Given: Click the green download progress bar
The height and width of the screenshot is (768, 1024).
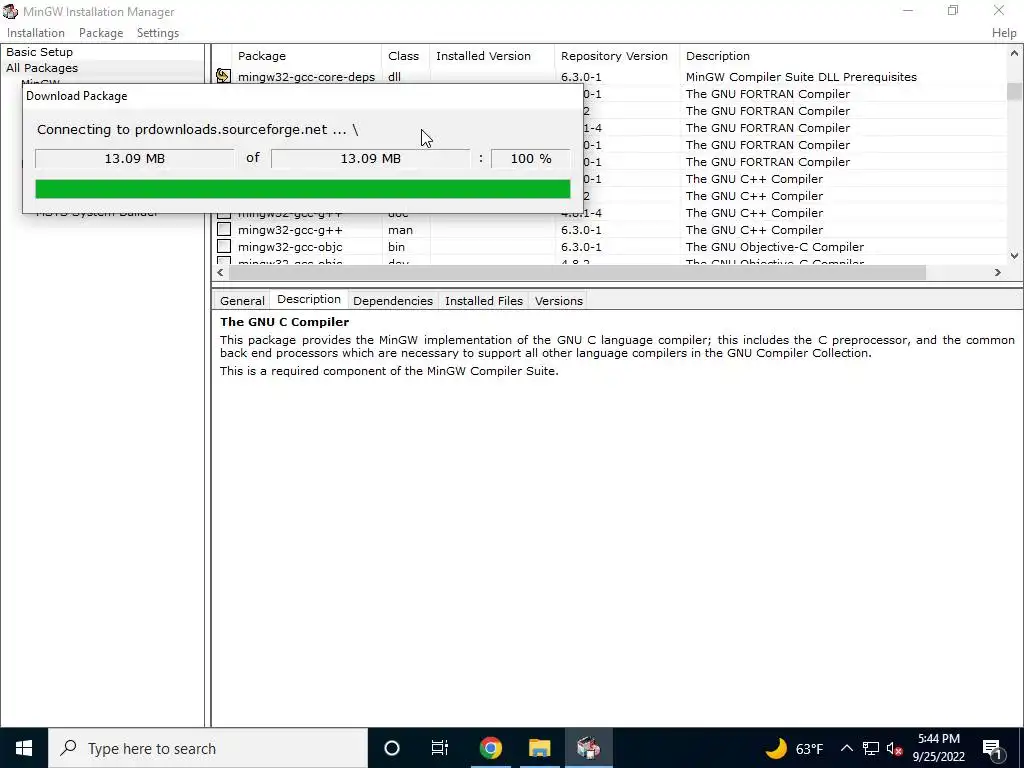Looking at the screenshot, I should point(302,189).
